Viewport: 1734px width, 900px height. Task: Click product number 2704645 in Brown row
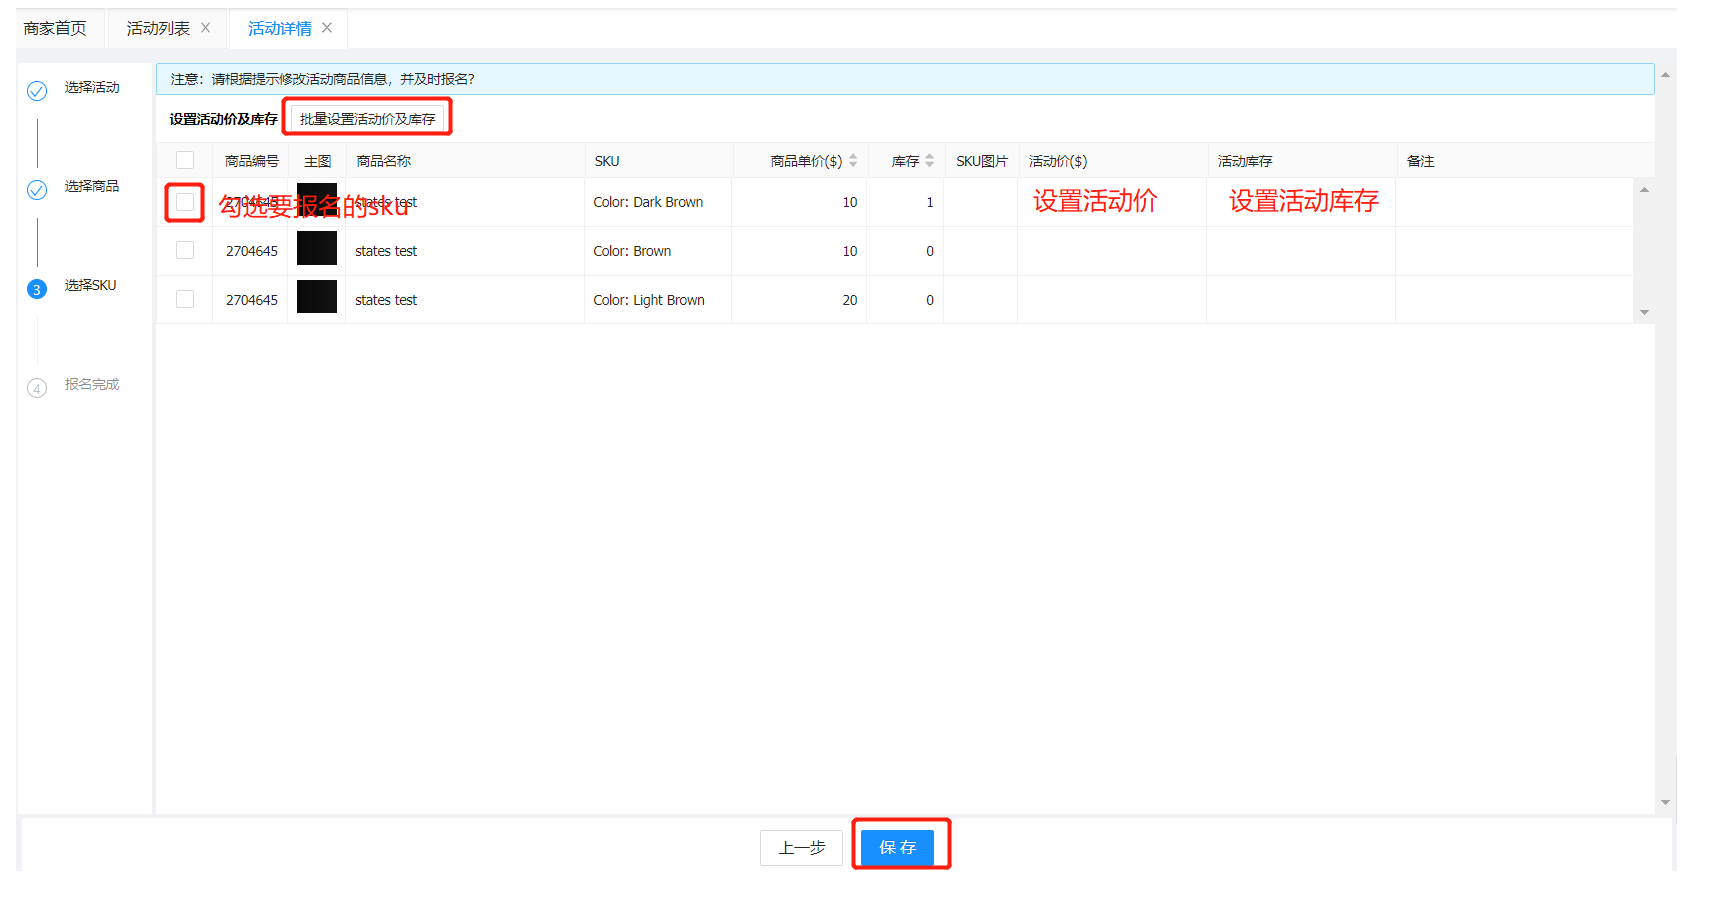tap(252, 251)
